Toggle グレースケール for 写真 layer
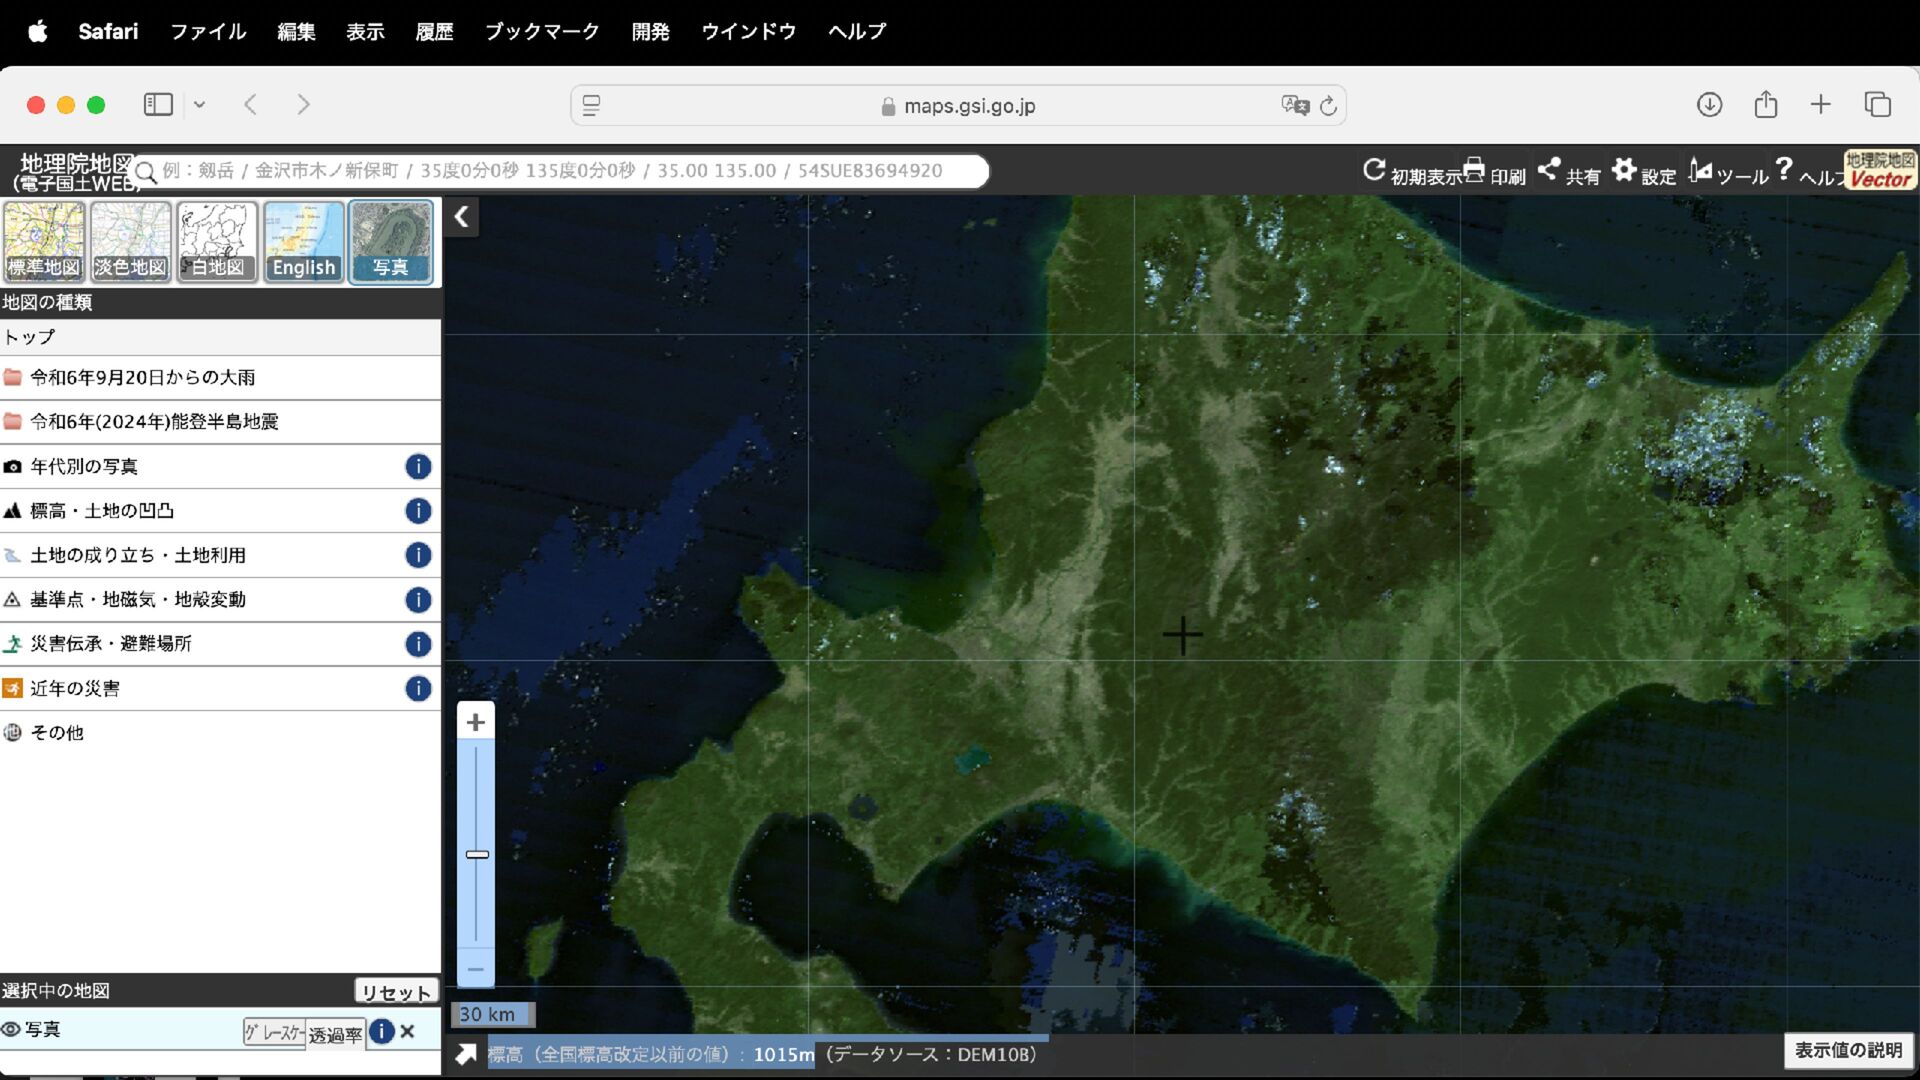Image resolution: width=1920 pixels, height=1080 pixels. tap(274, 1032)
